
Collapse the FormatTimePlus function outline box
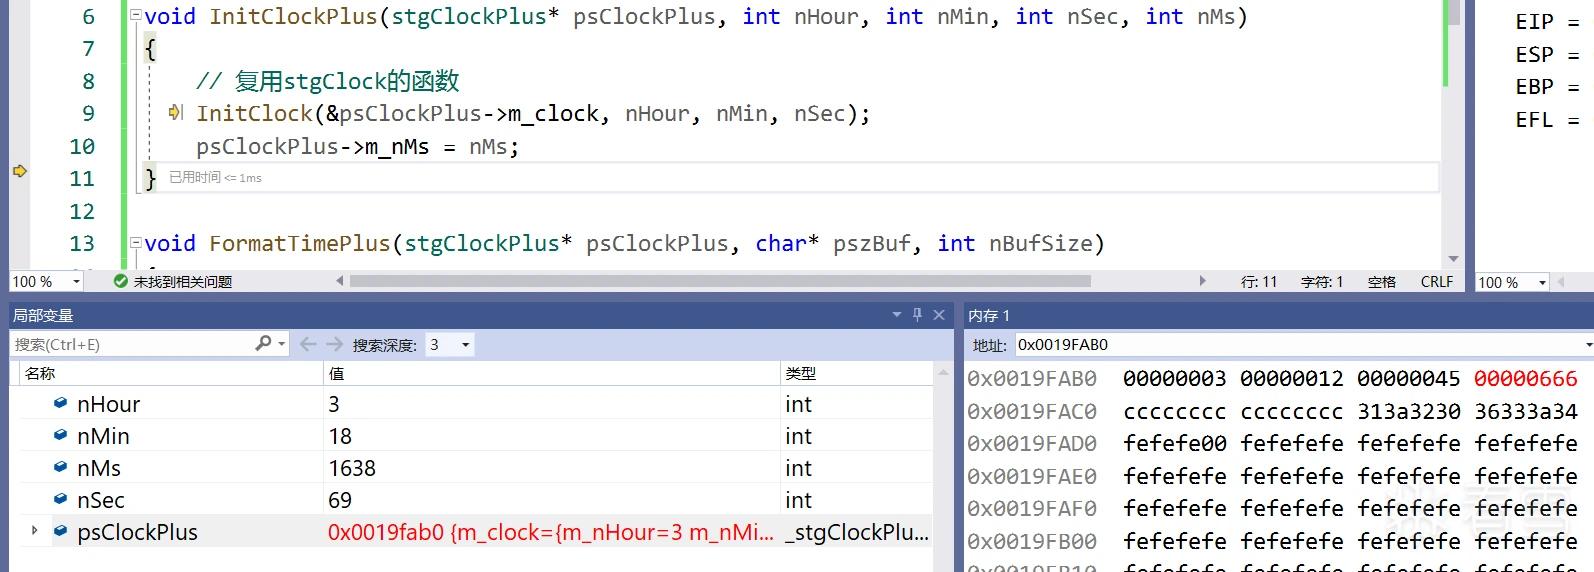click(x=136, y=243)
